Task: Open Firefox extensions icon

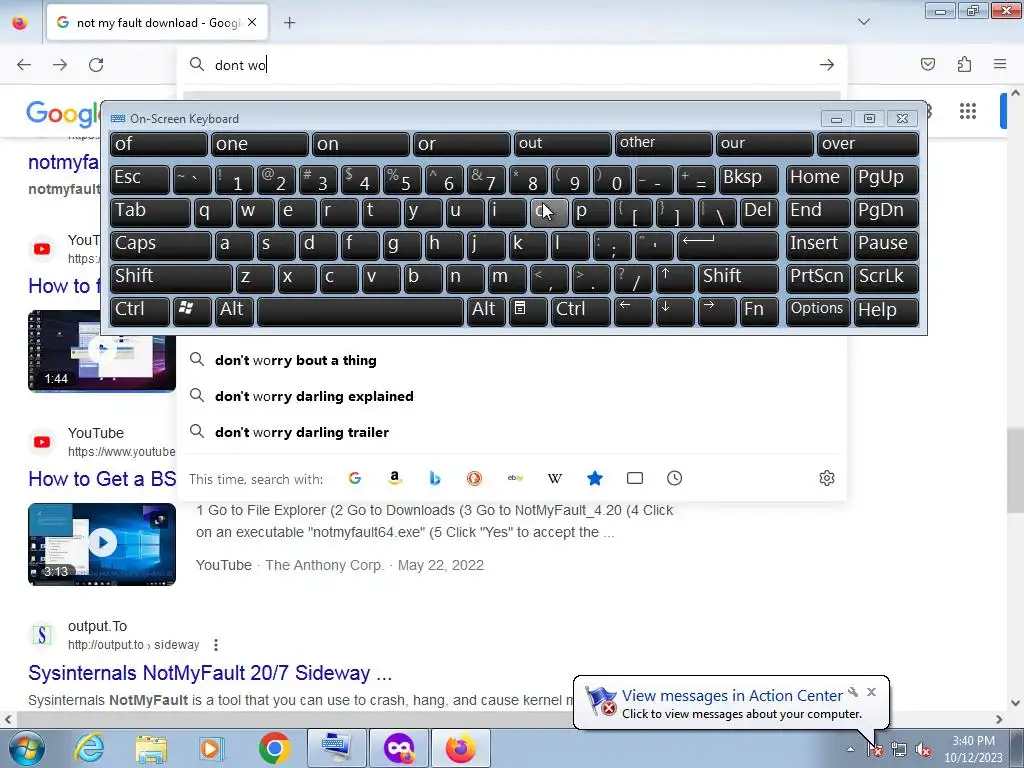Action: 964,64
